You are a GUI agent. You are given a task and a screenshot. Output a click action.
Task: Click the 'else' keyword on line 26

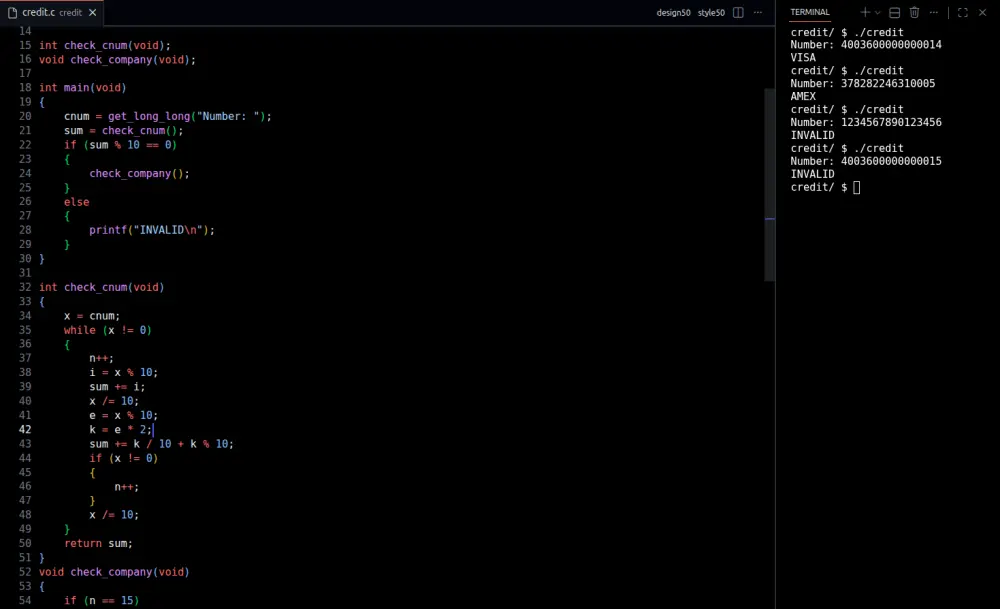[77, 202]
